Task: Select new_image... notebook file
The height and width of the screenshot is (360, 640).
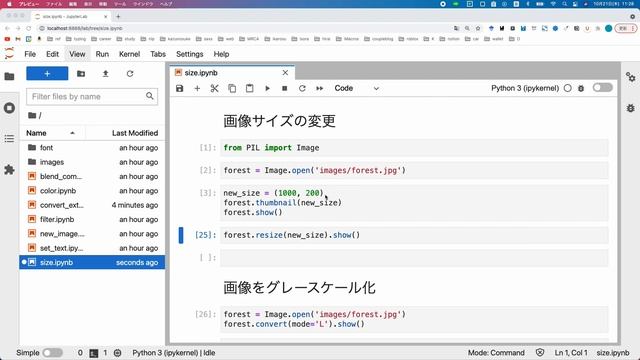Action: click(92, 234)
